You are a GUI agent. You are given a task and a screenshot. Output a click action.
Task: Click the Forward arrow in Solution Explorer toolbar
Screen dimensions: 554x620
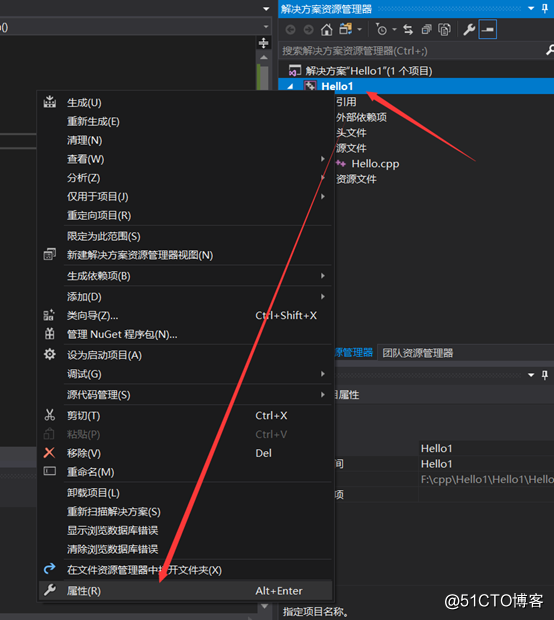point(308,30)
